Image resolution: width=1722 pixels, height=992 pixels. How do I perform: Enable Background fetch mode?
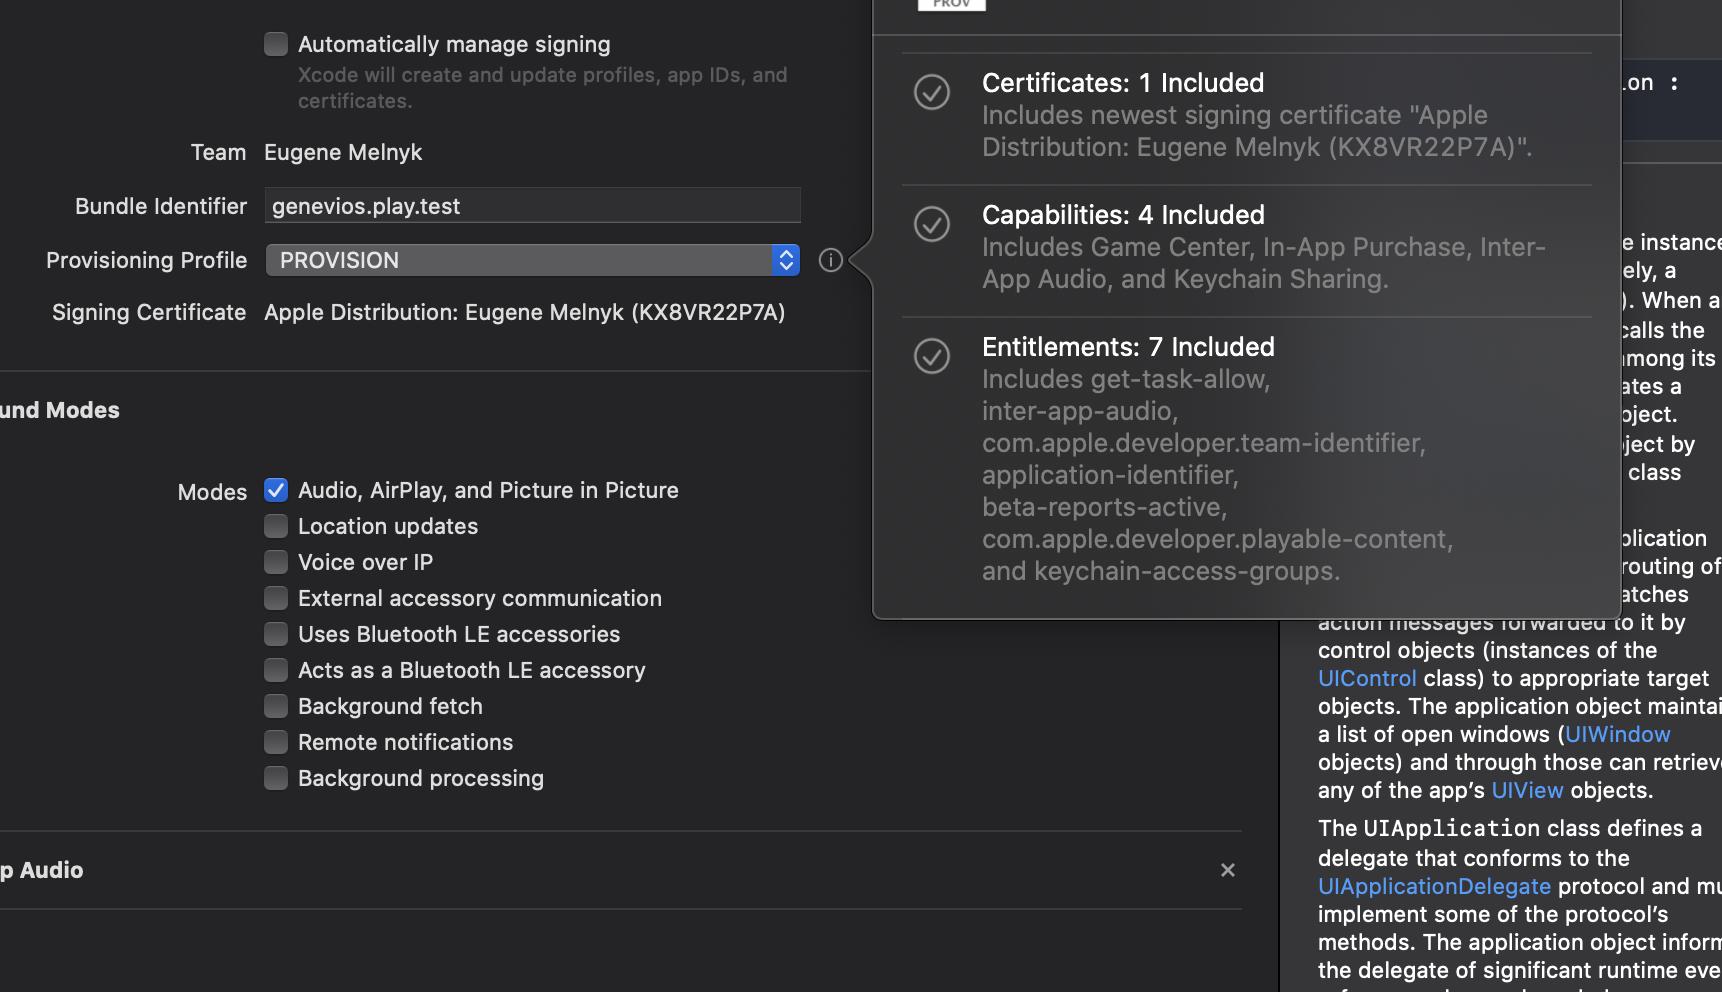(276, 706)
